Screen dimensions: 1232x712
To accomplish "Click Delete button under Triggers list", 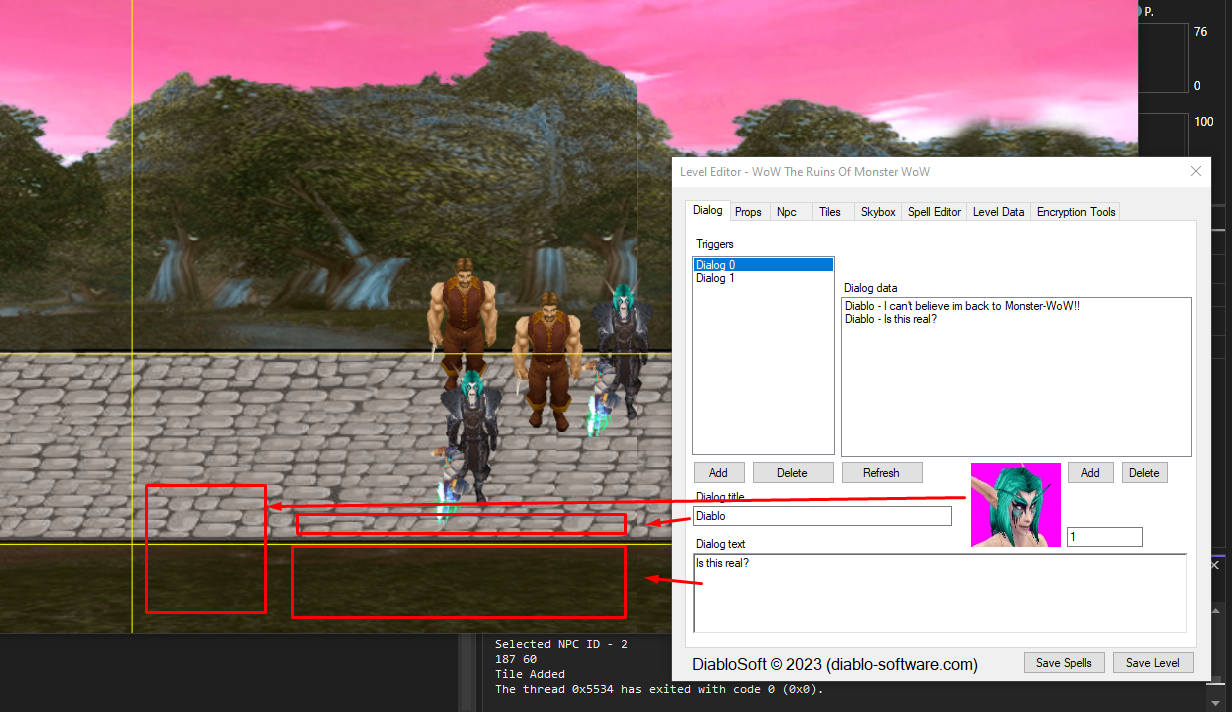I will (792, 473).
